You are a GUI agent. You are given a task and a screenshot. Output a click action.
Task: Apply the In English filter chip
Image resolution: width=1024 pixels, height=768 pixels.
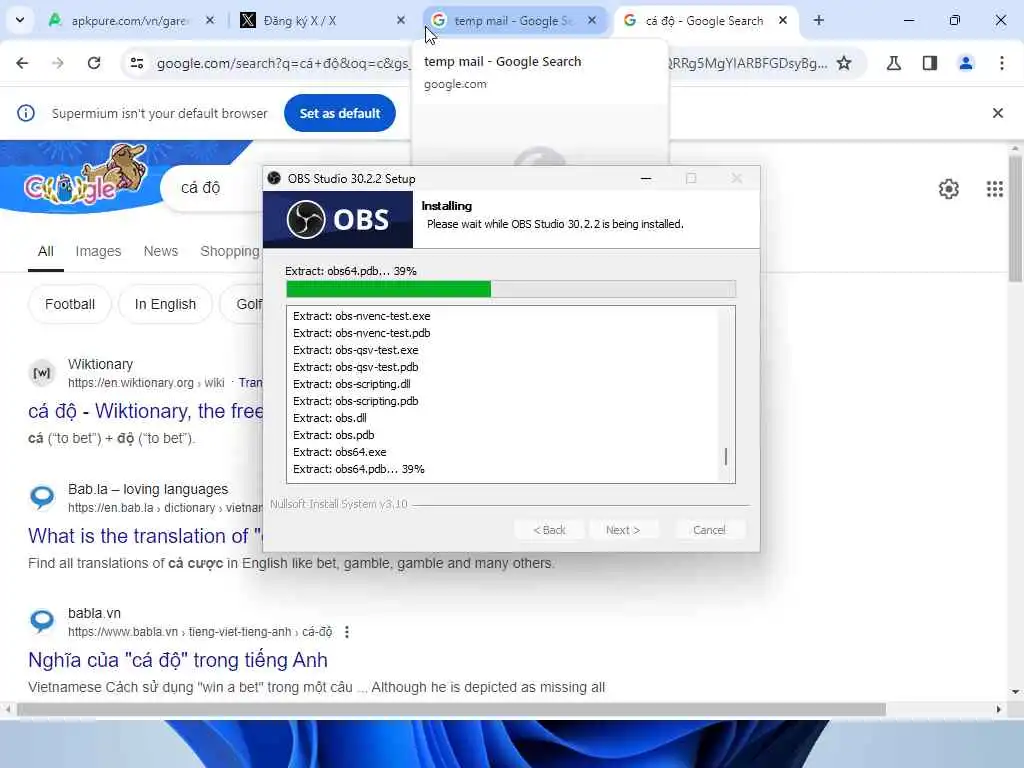tap(165, 304)
